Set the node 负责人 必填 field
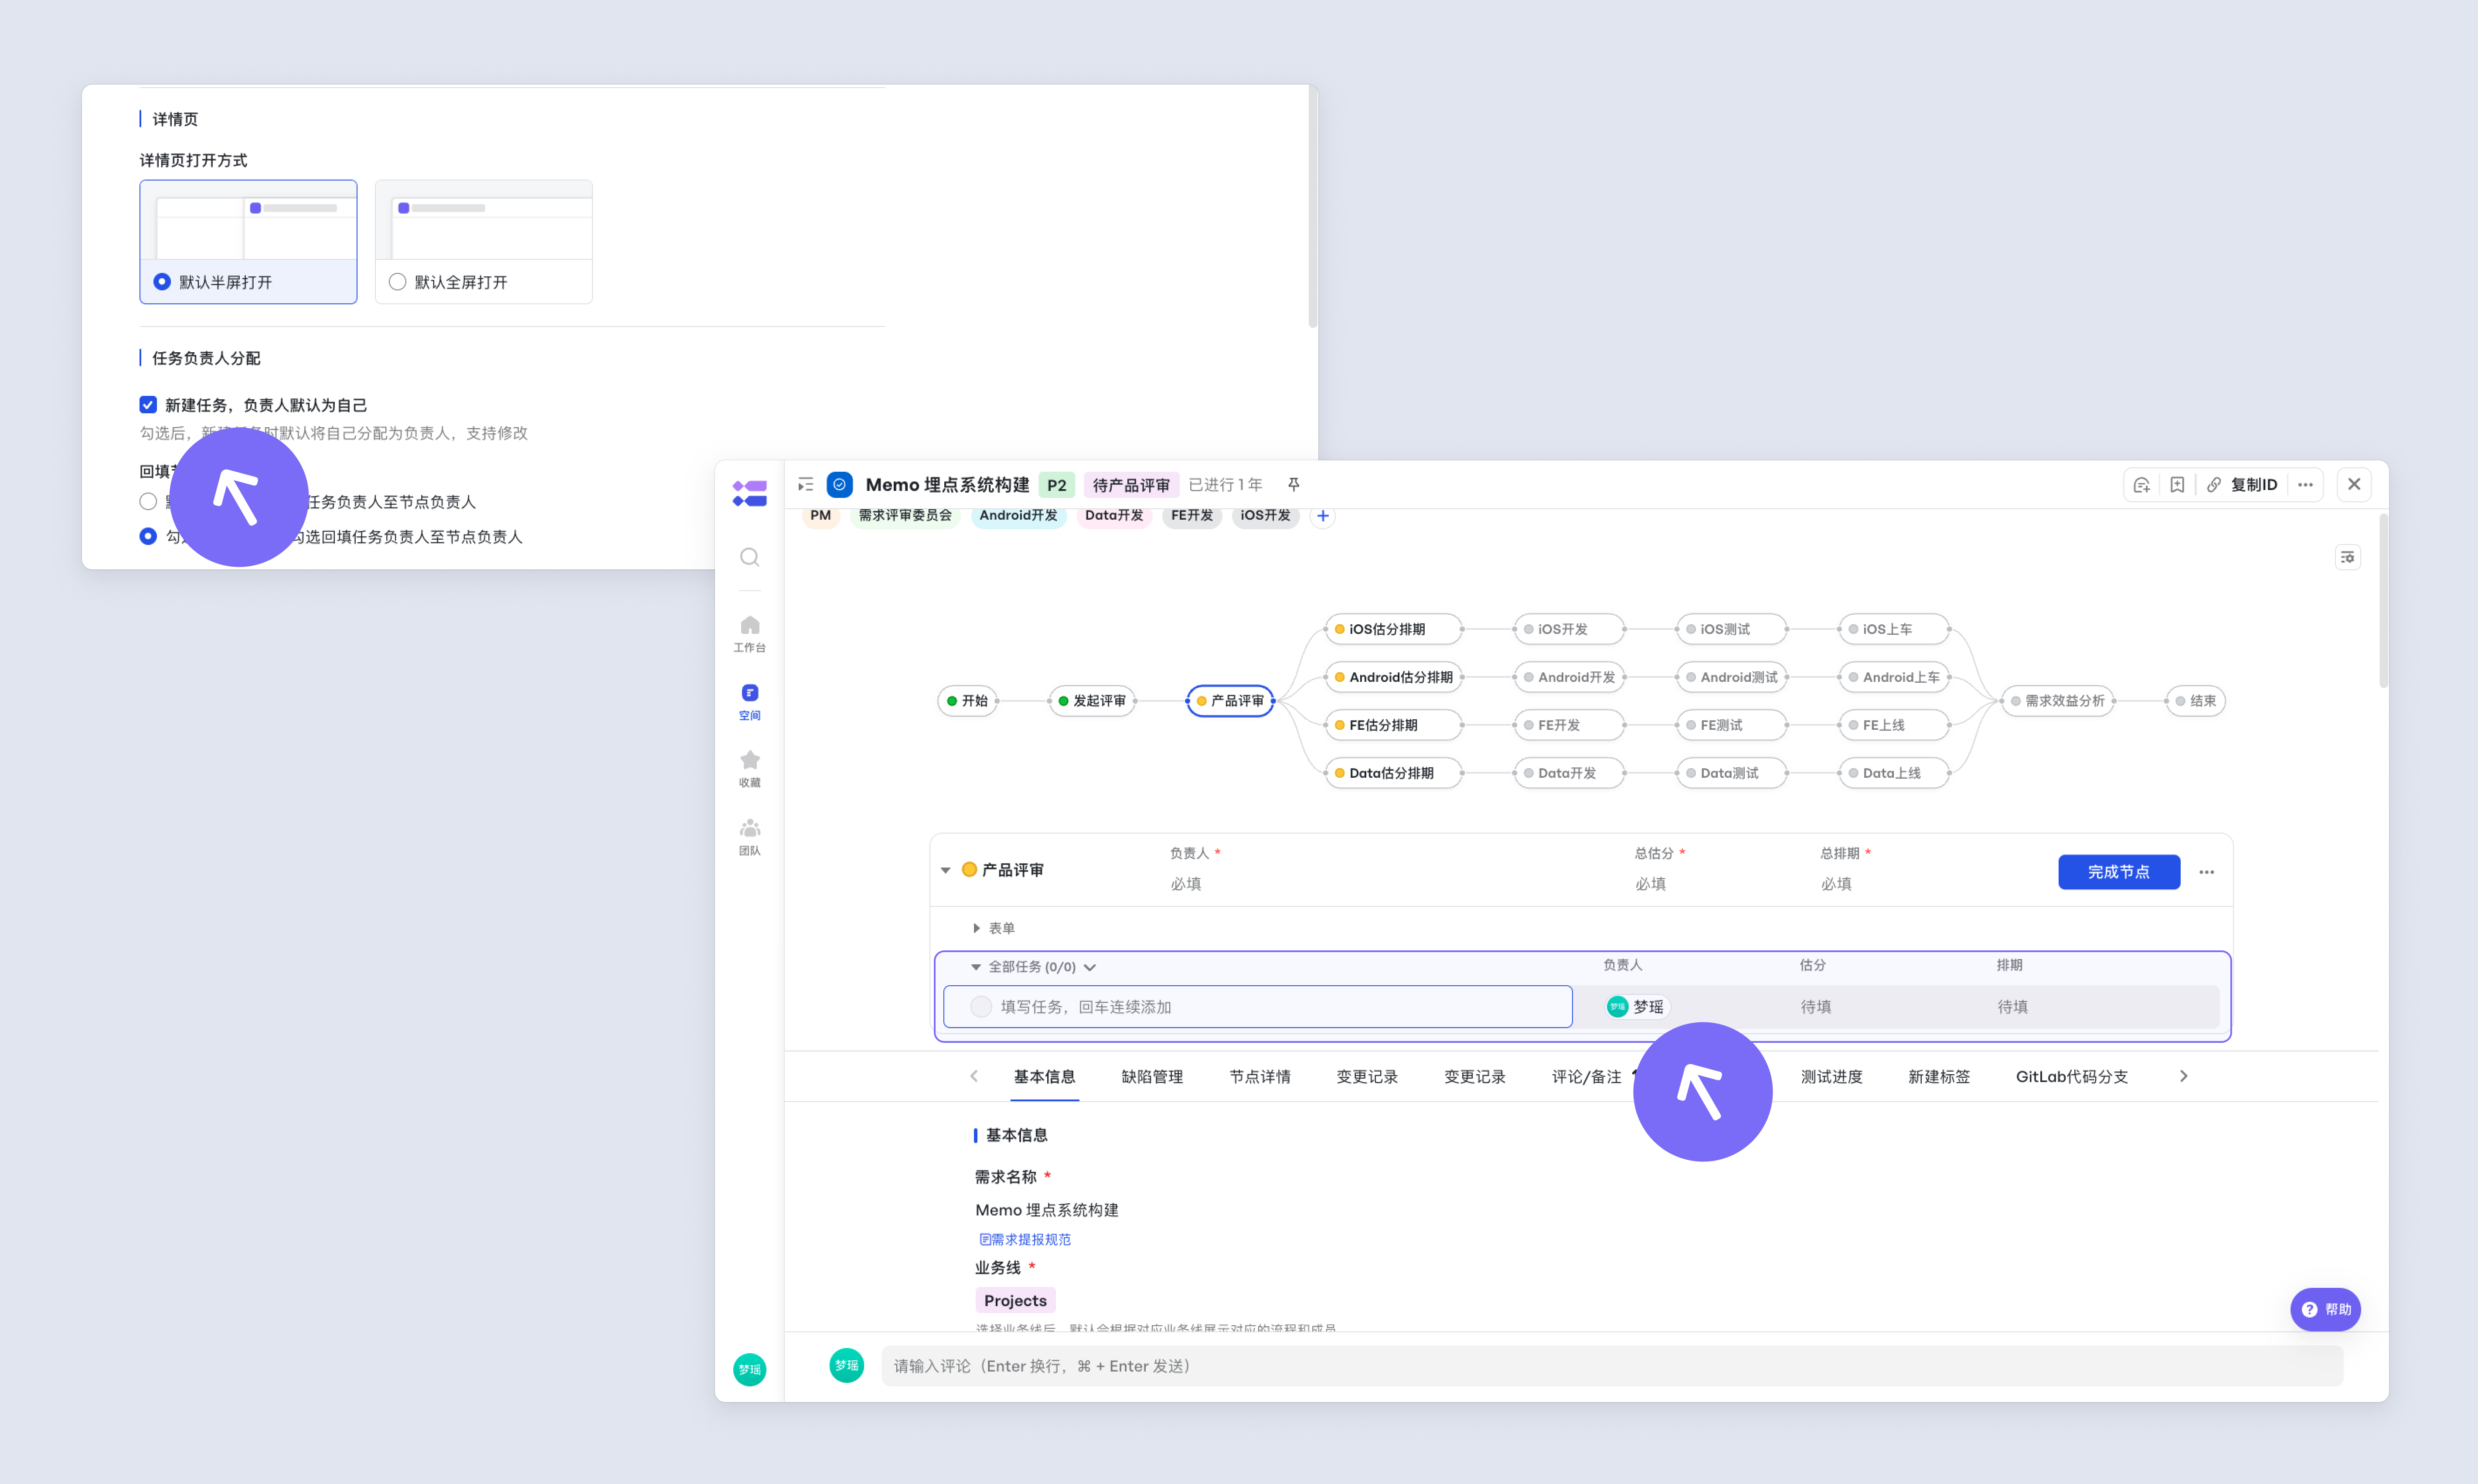The image size is (2478, 1484). [1186, 884]
